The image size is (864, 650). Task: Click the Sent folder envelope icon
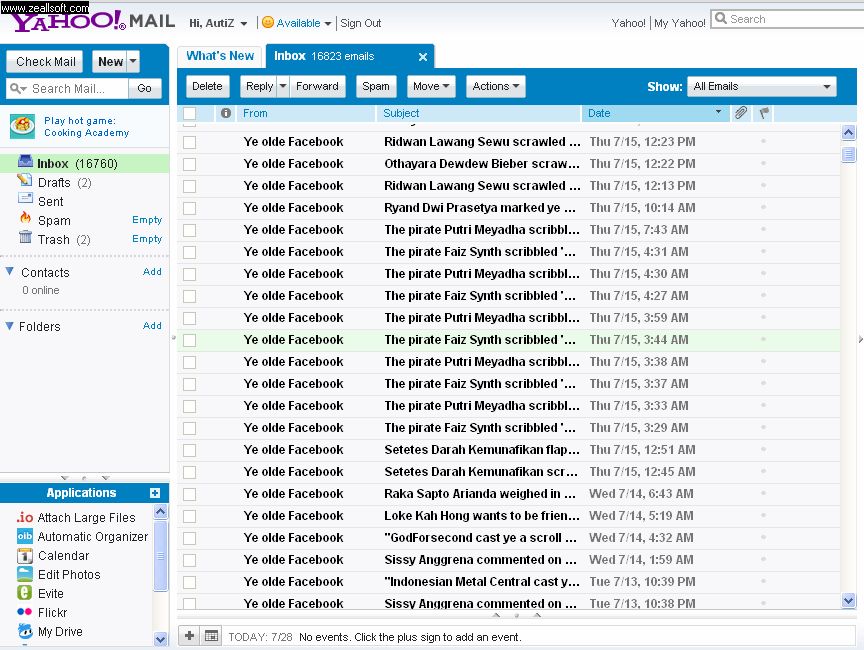tap(25, 199)
